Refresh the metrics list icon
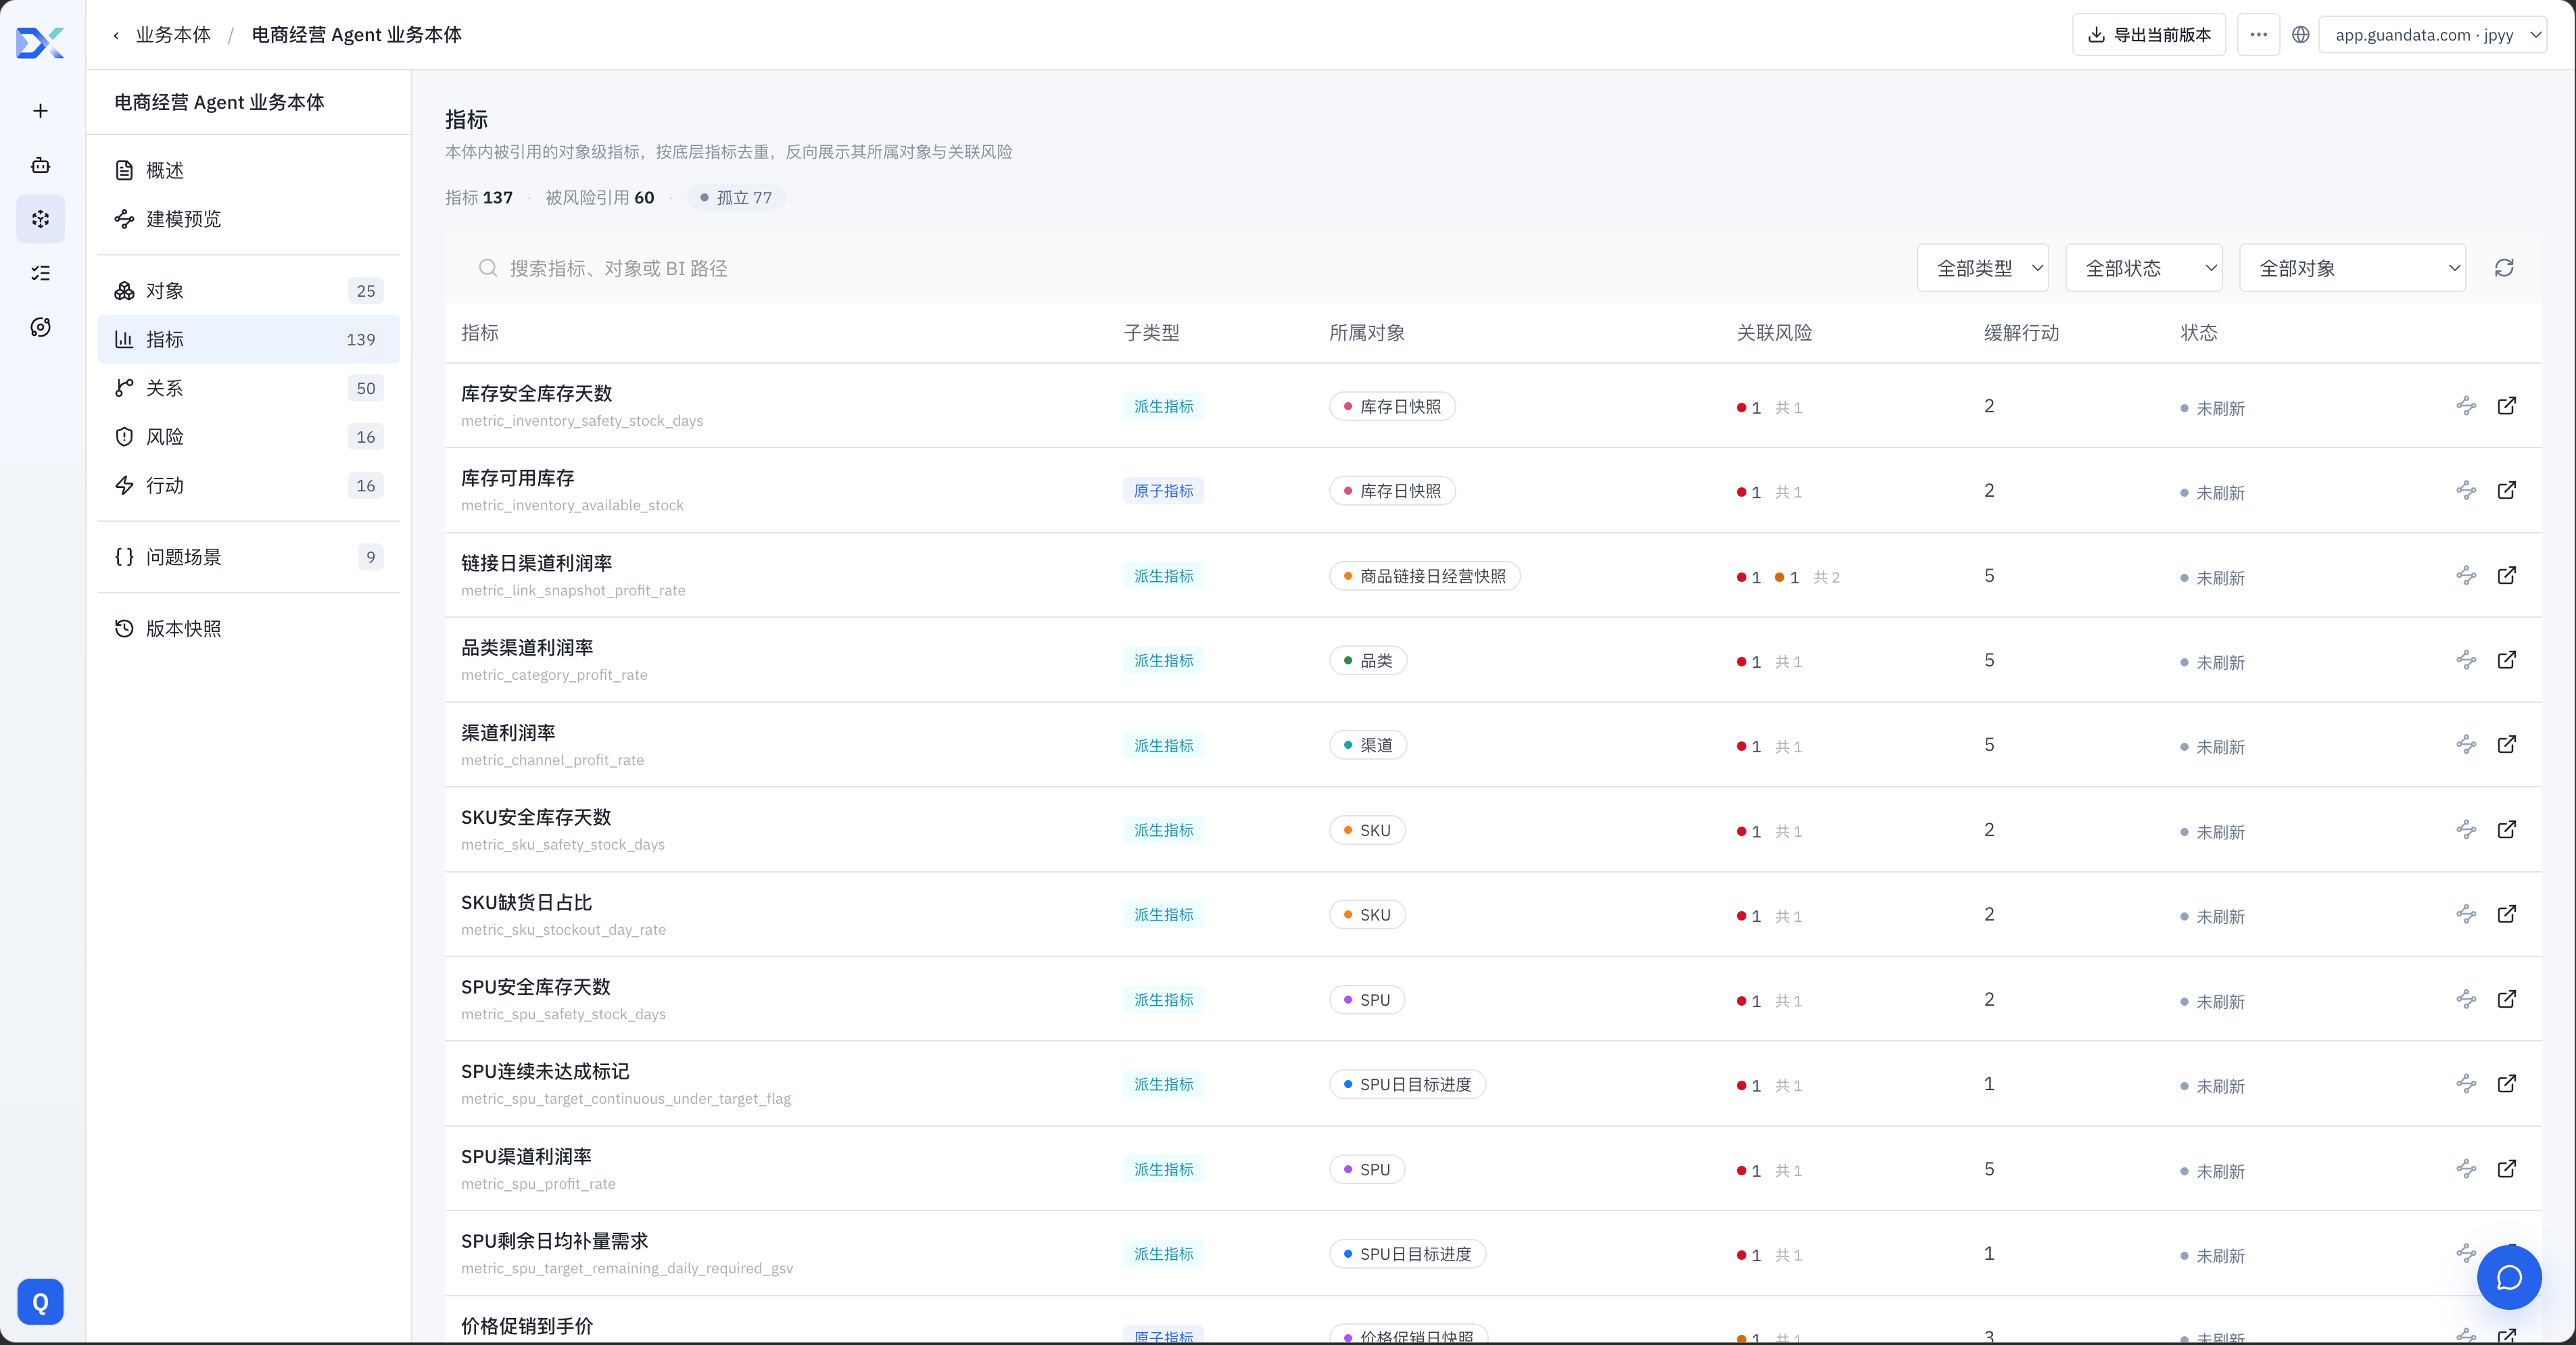Viewport: 2576px width, 1345px height. click(2504, 268)
